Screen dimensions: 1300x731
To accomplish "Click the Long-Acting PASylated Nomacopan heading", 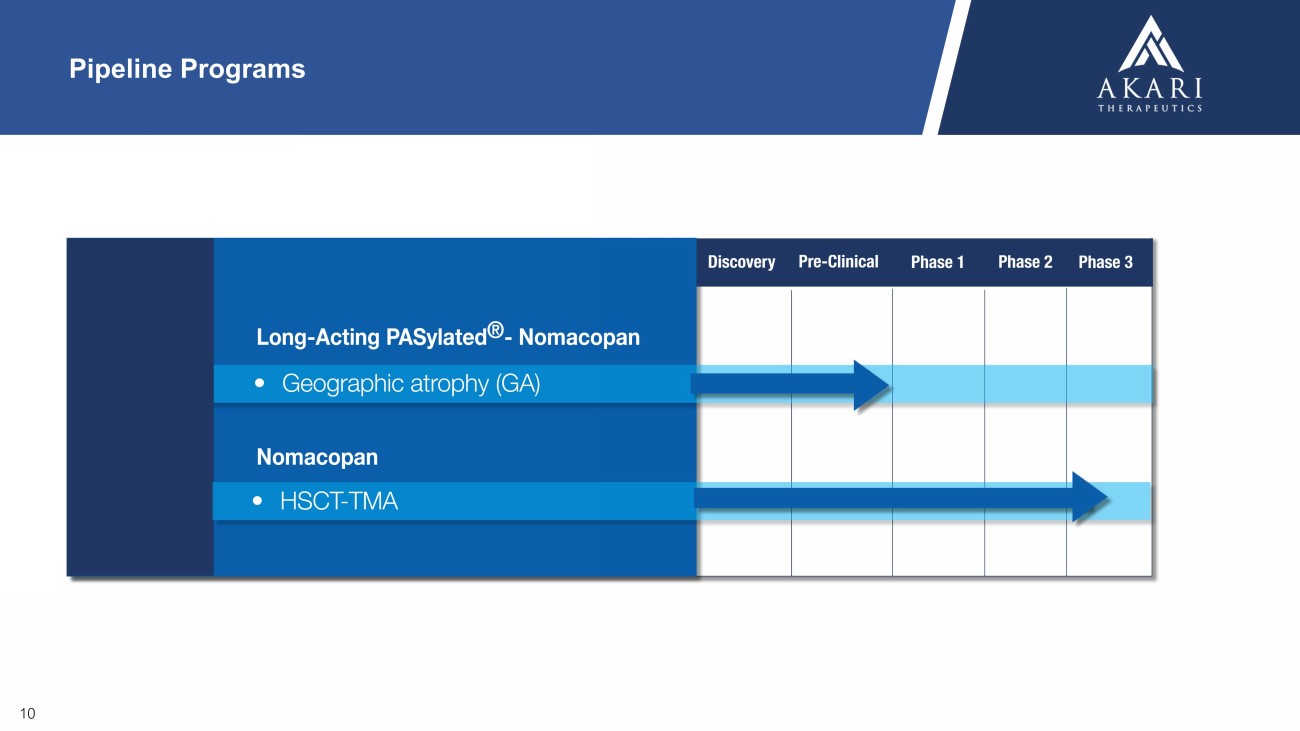I will coord(447,338).
